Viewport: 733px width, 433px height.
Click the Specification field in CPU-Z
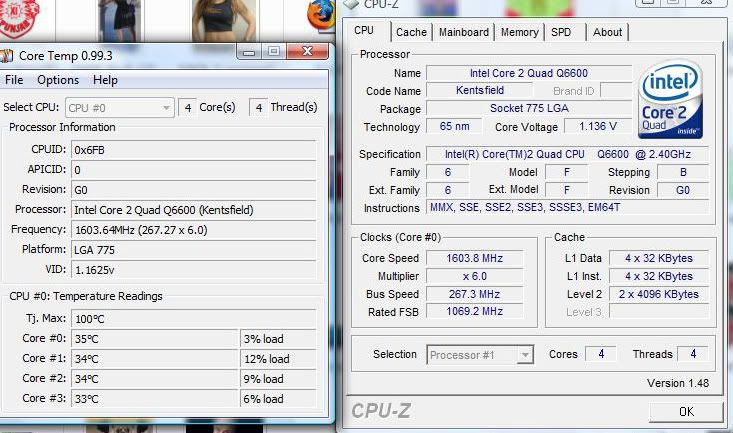point(568,154)
